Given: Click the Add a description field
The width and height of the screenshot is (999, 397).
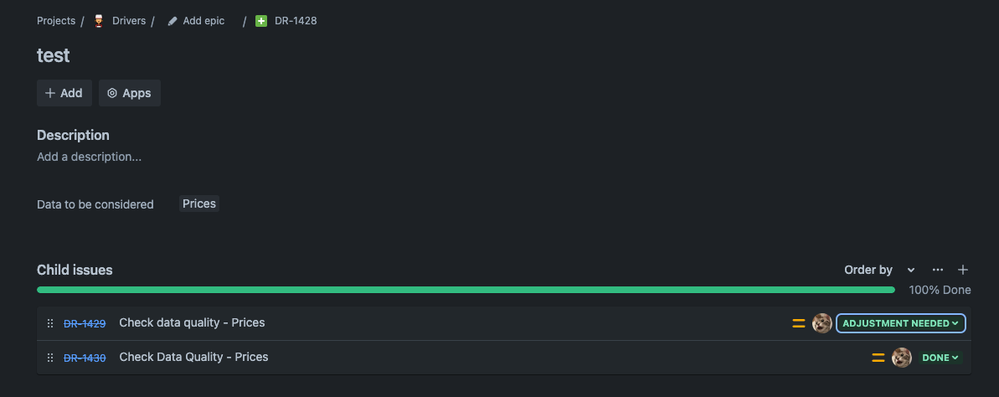Looking at the screenshot, I should tap(89, 157).
